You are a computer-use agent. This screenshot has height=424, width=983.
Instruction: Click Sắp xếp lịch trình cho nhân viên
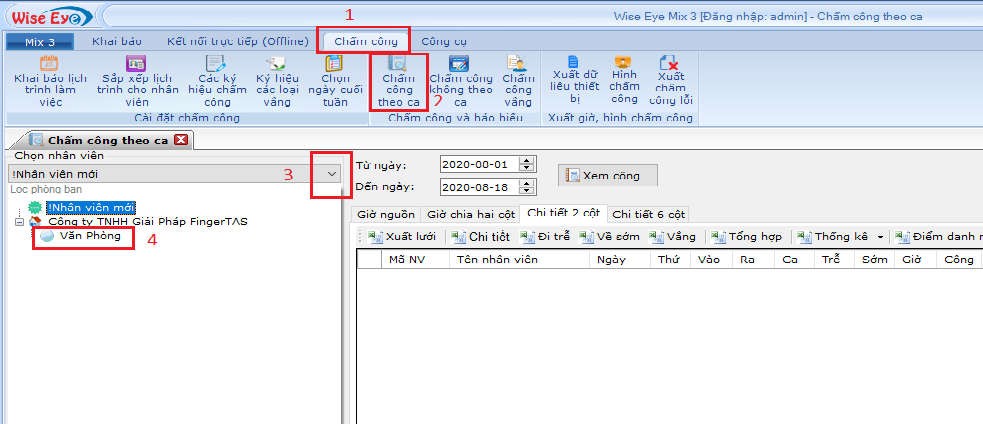click(x=137, y=80)
